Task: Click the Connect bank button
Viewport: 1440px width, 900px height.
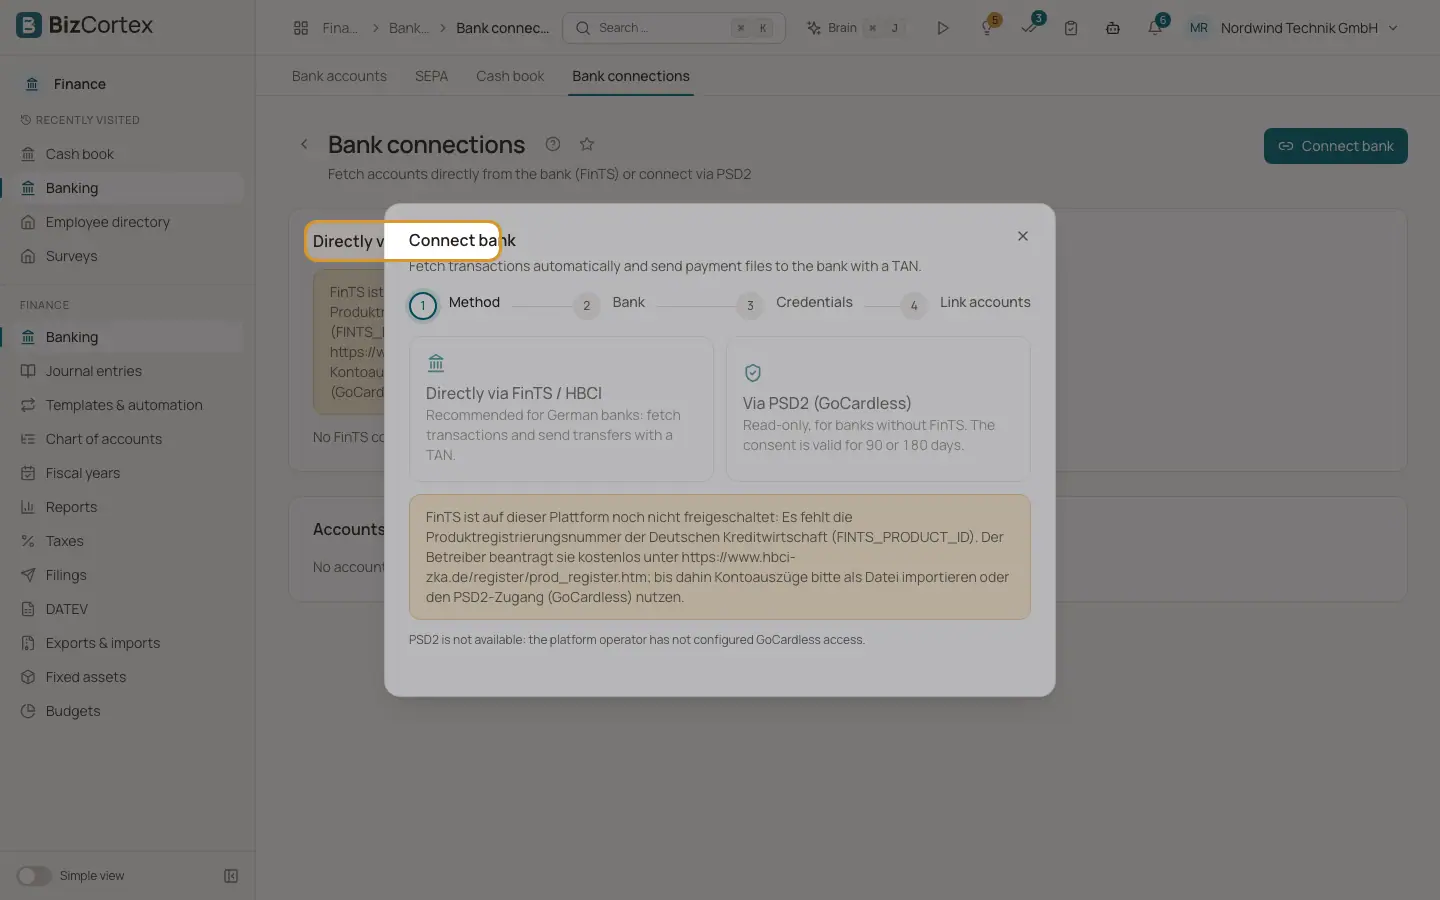Action: [x=1335, y=146]
